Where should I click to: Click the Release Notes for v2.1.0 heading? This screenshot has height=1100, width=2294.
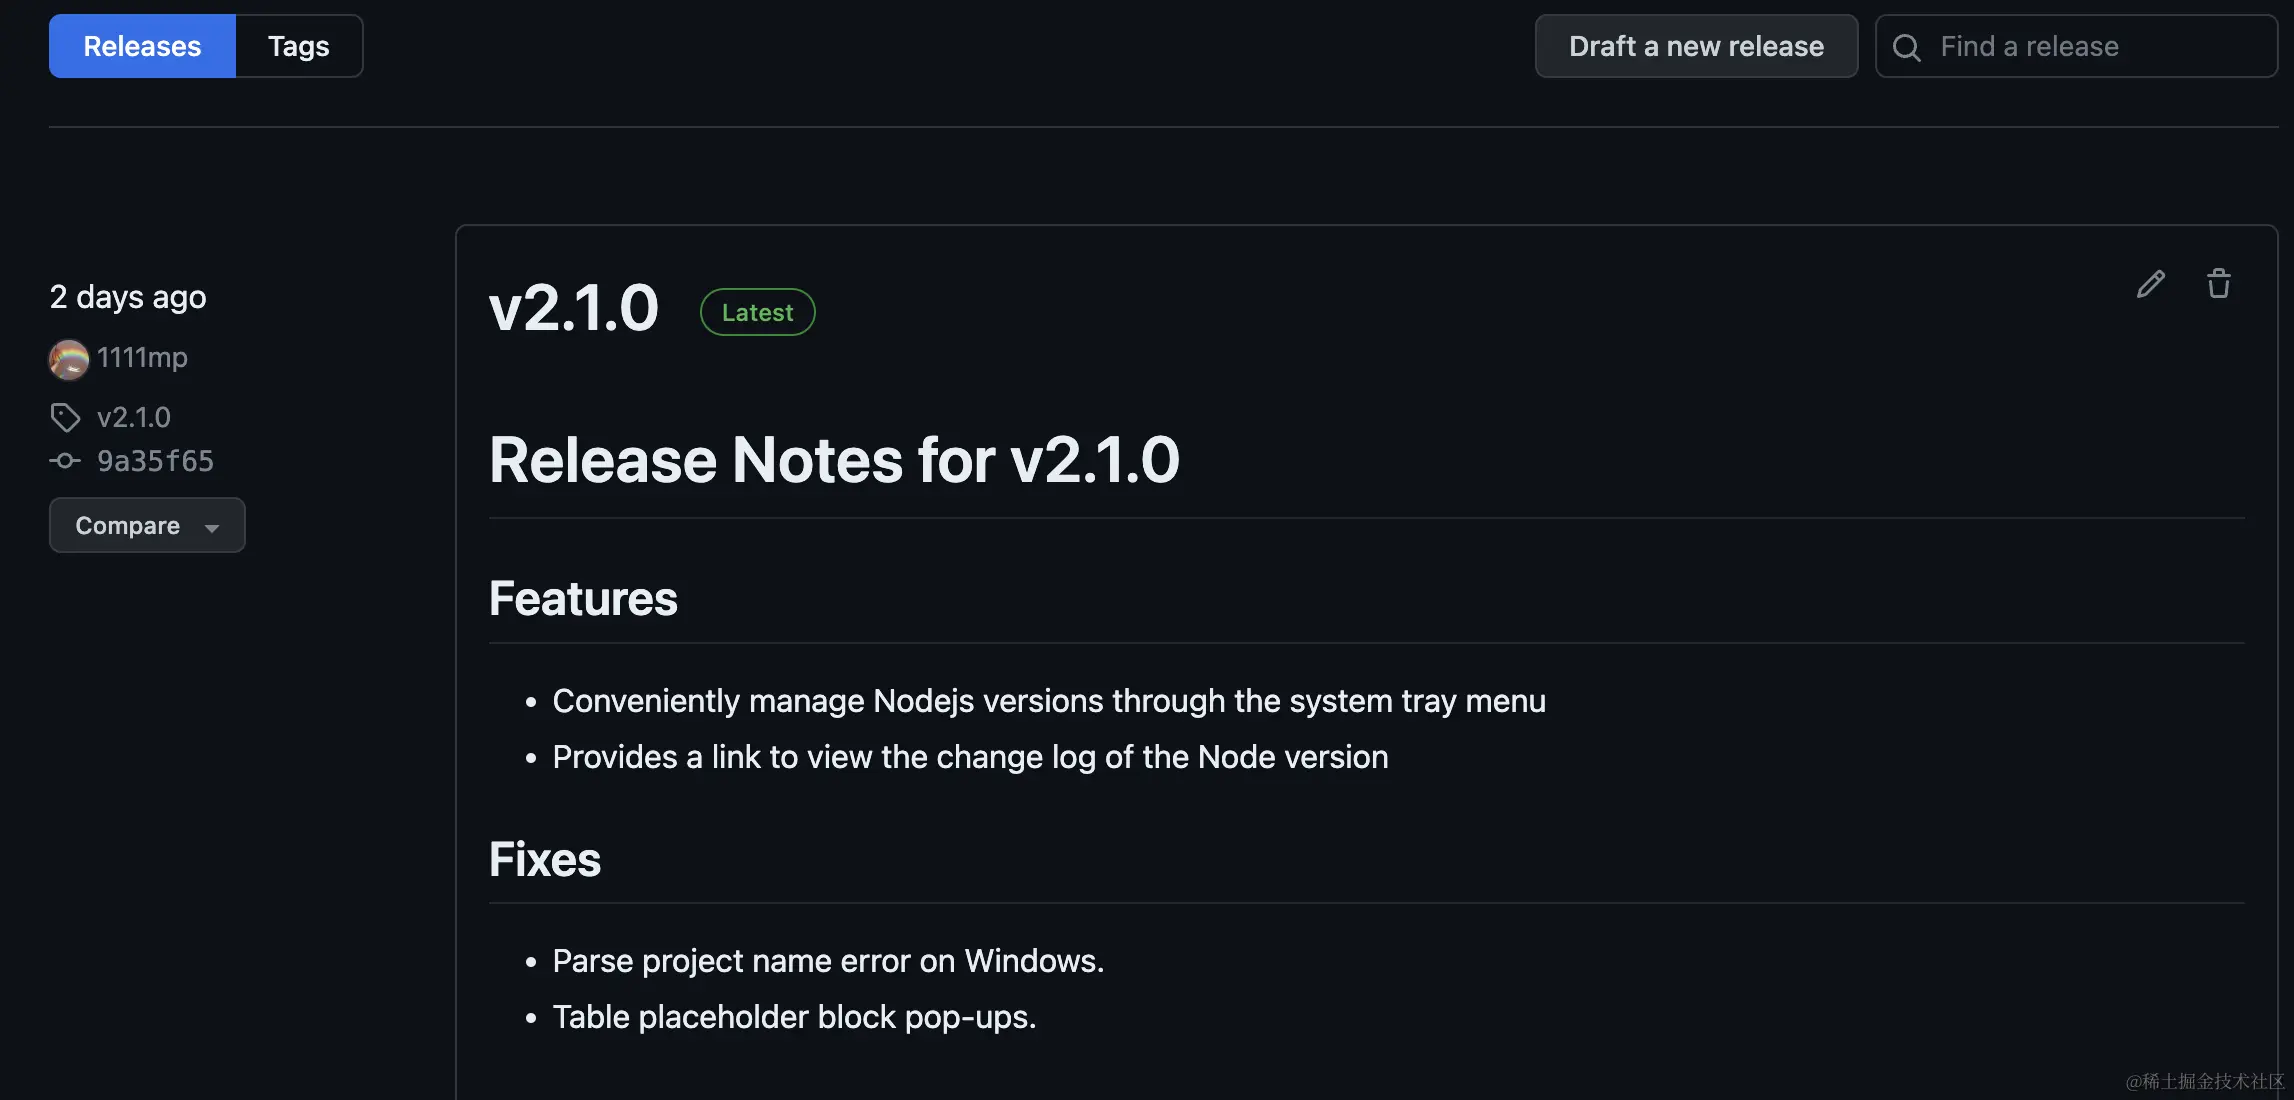pos(834,460)
